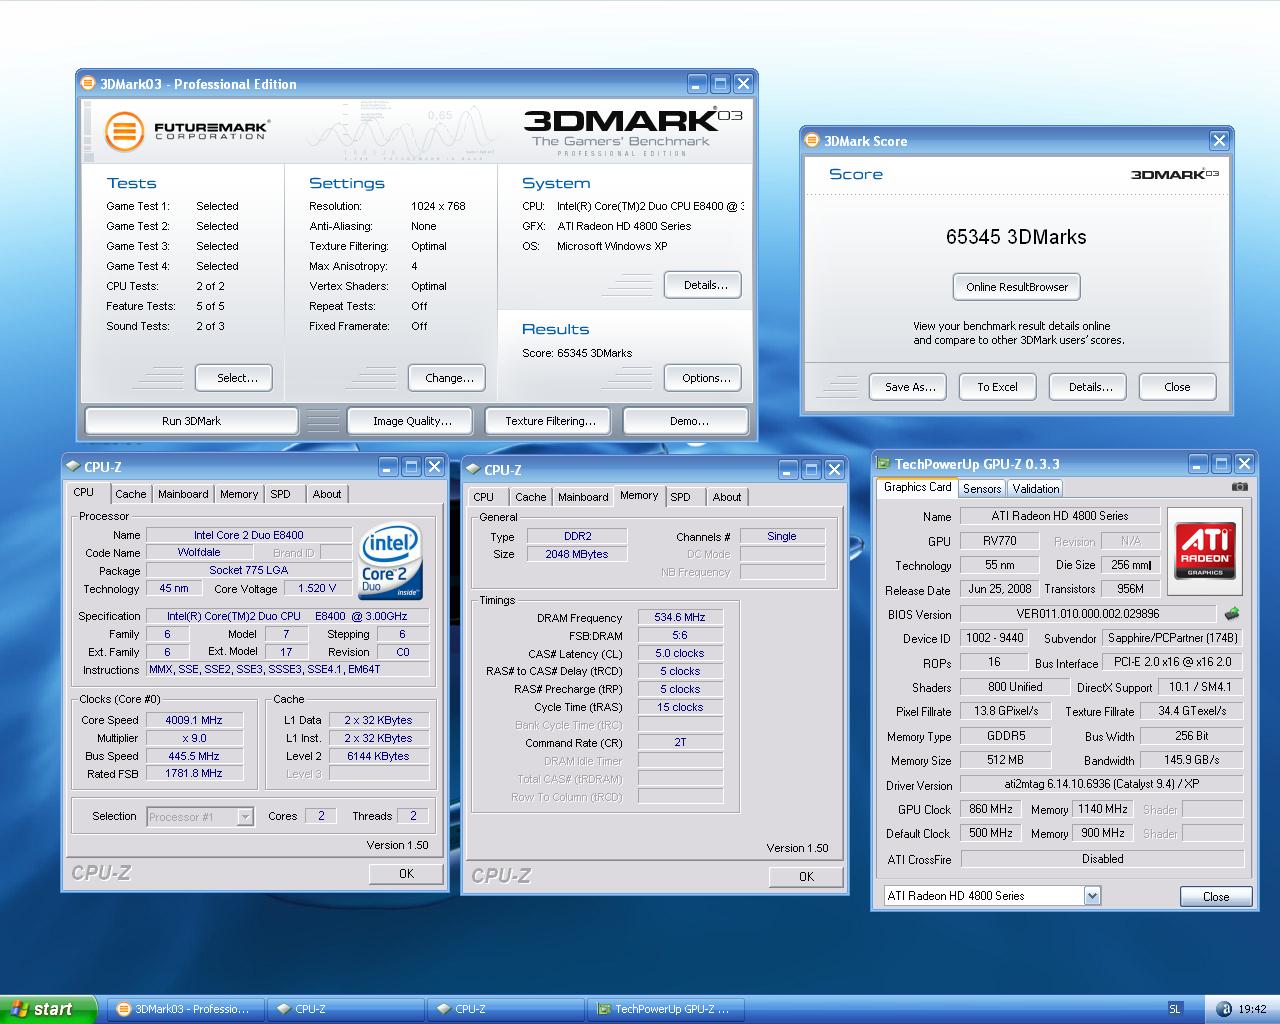Click the ATI CrossFire Disabled field
Image resolution: width=1280 pixels, height=1024 pixels.
pyautogui.click(x=1102, y=859)
